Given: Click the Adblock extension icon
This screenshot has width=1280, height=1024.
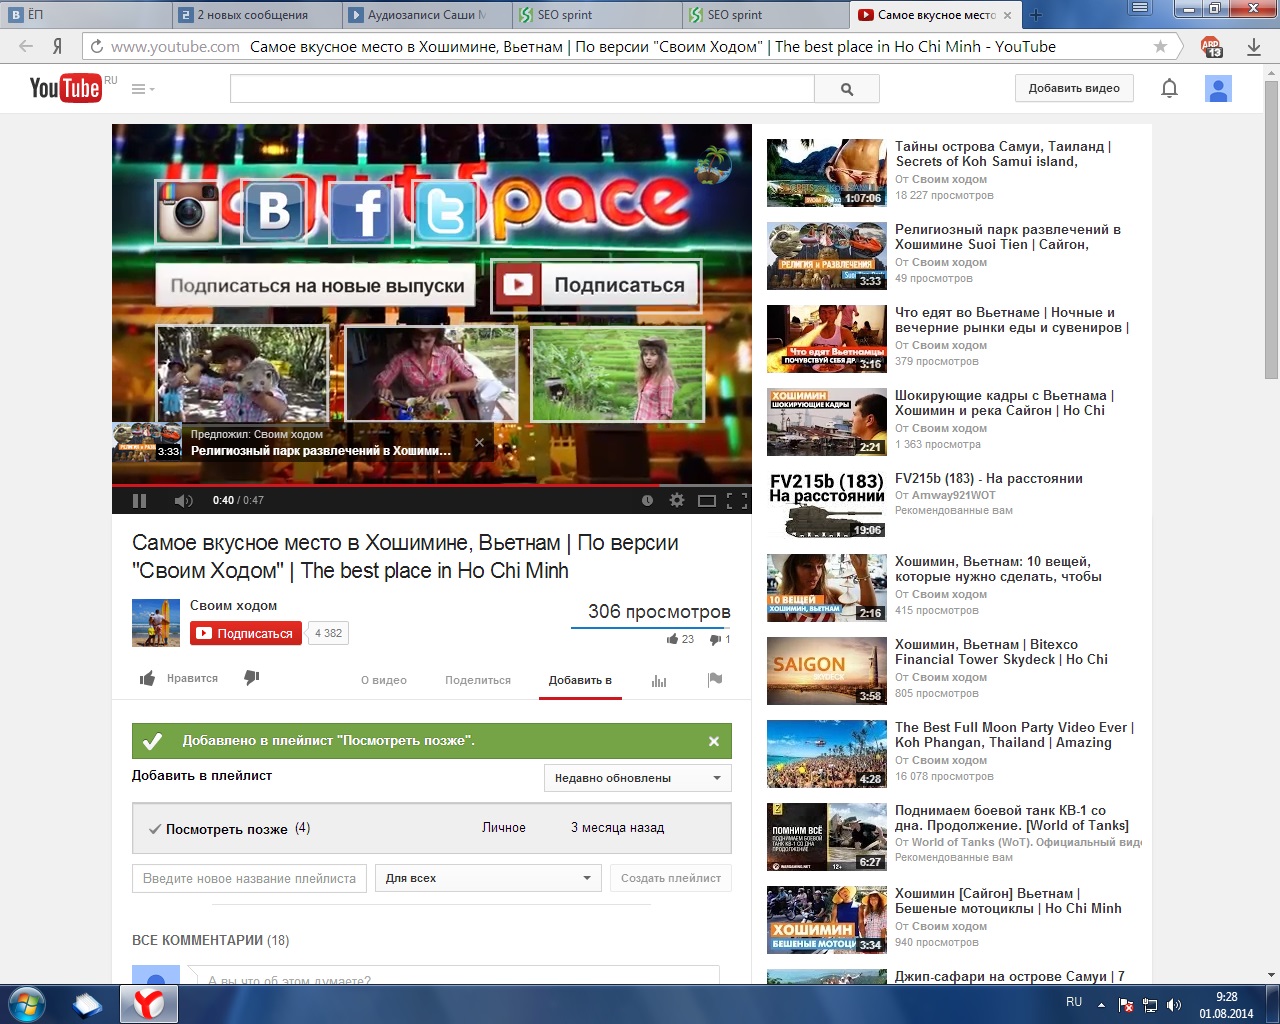Looking at the screenshot, I should tap(1211, 46).
